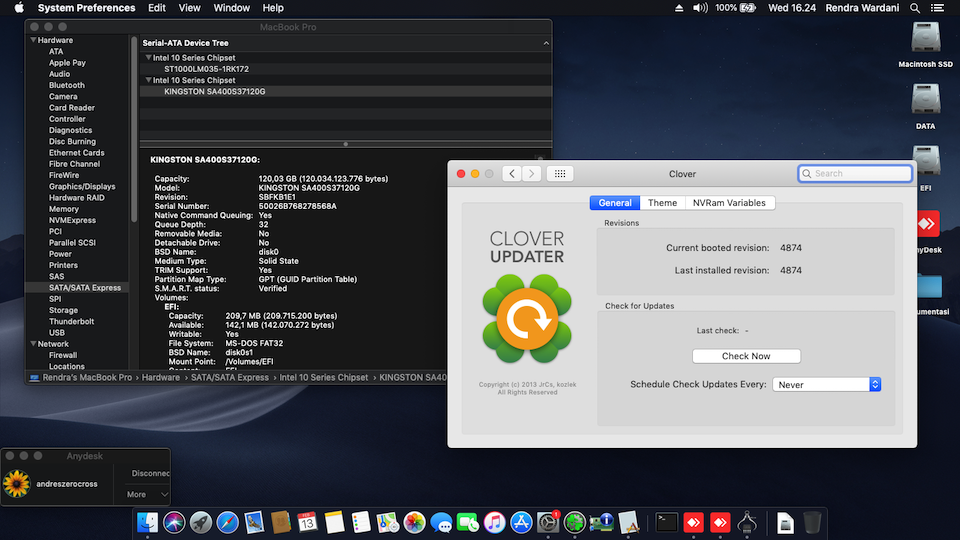The height and width of the screenshot is (540, 960).
Task: Open Maps icon in dock
Action: [388, 522]
